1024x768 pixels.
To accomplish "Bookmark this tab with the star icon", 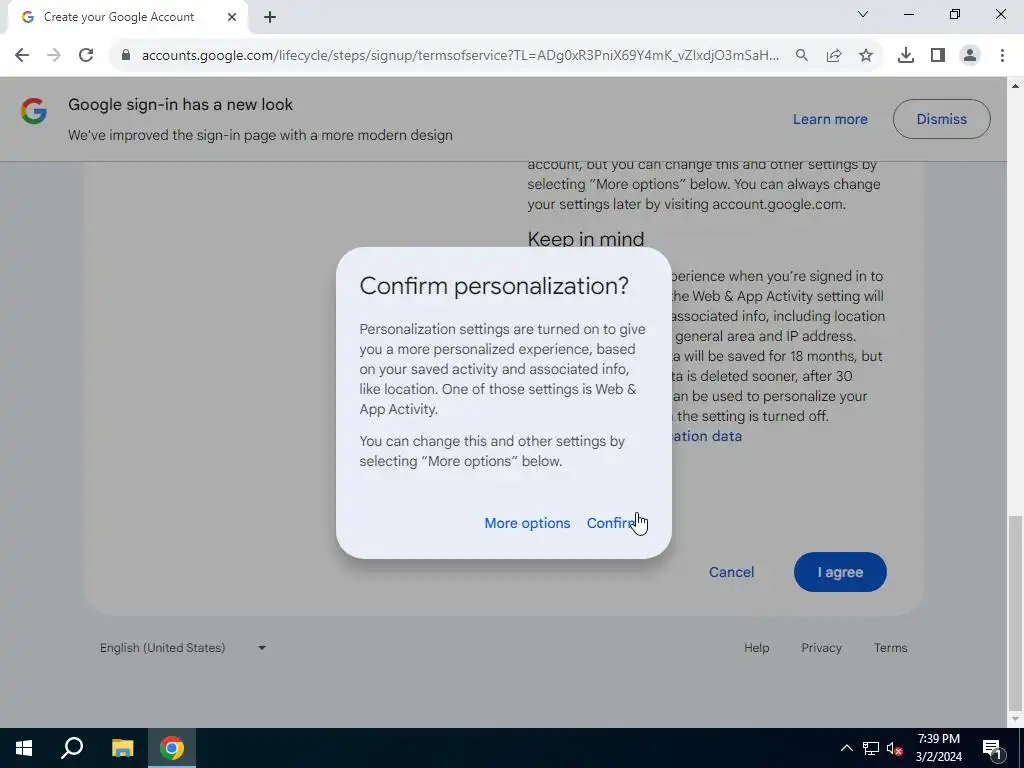I will [865, 55].
